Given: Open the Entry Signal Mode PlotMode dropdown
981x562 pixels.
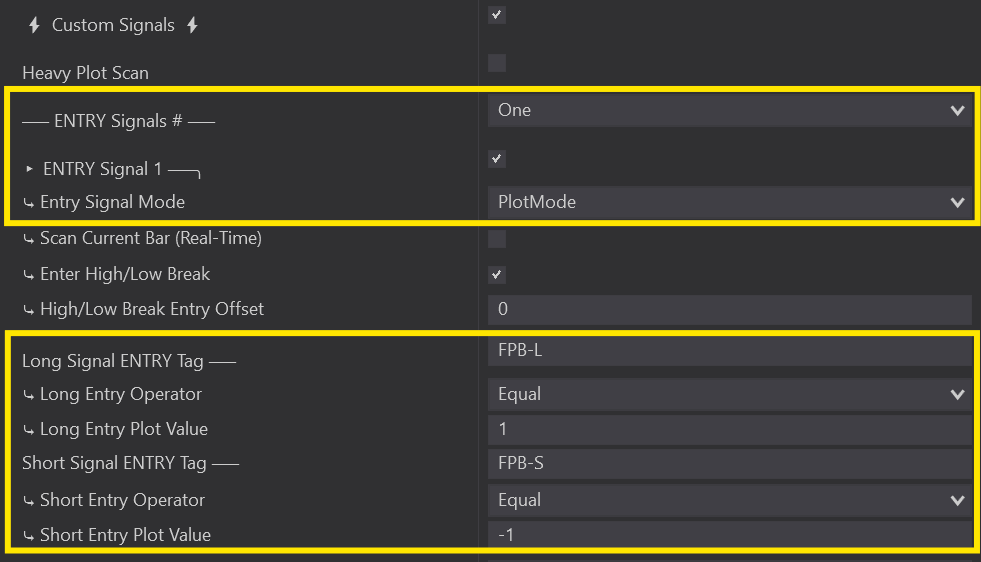Looking at the screenshot, I should [x=729, y=202].
